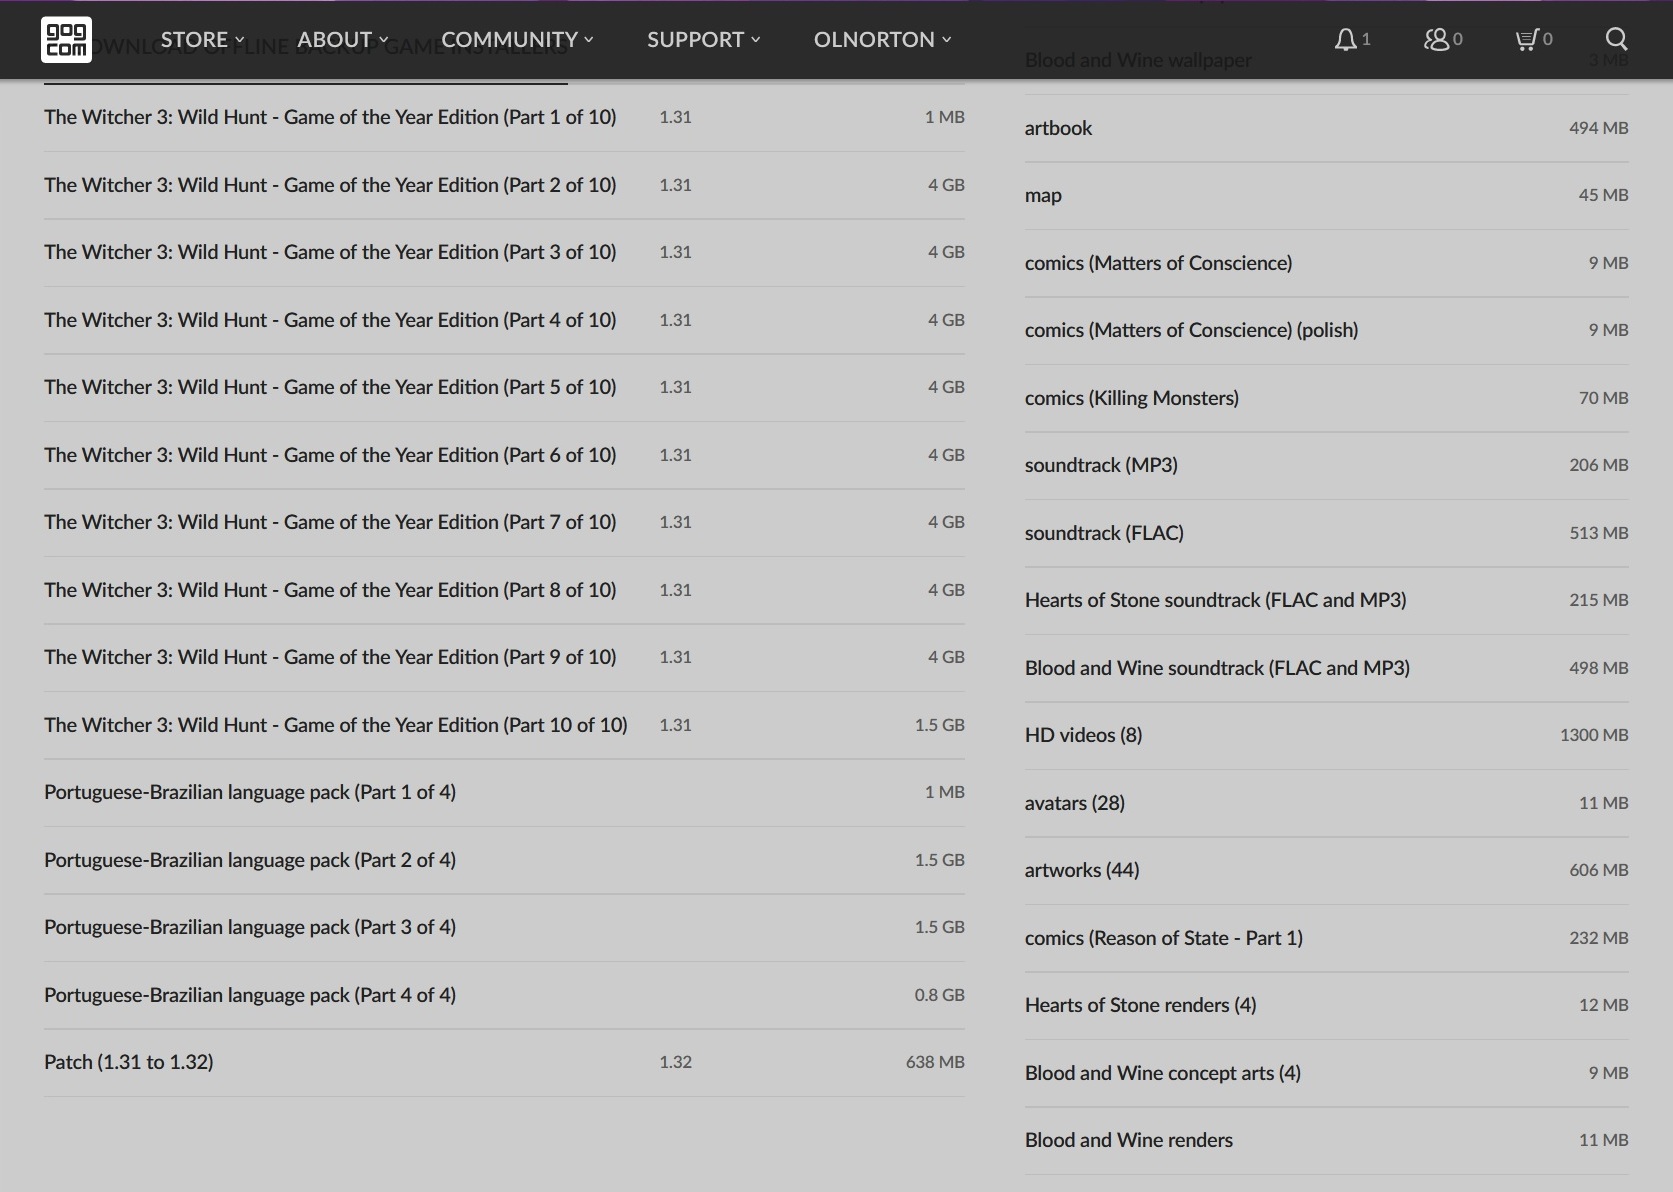1673x1192 pixels.
Task: Download the artbook extra
Action: tap(1326, 128)
